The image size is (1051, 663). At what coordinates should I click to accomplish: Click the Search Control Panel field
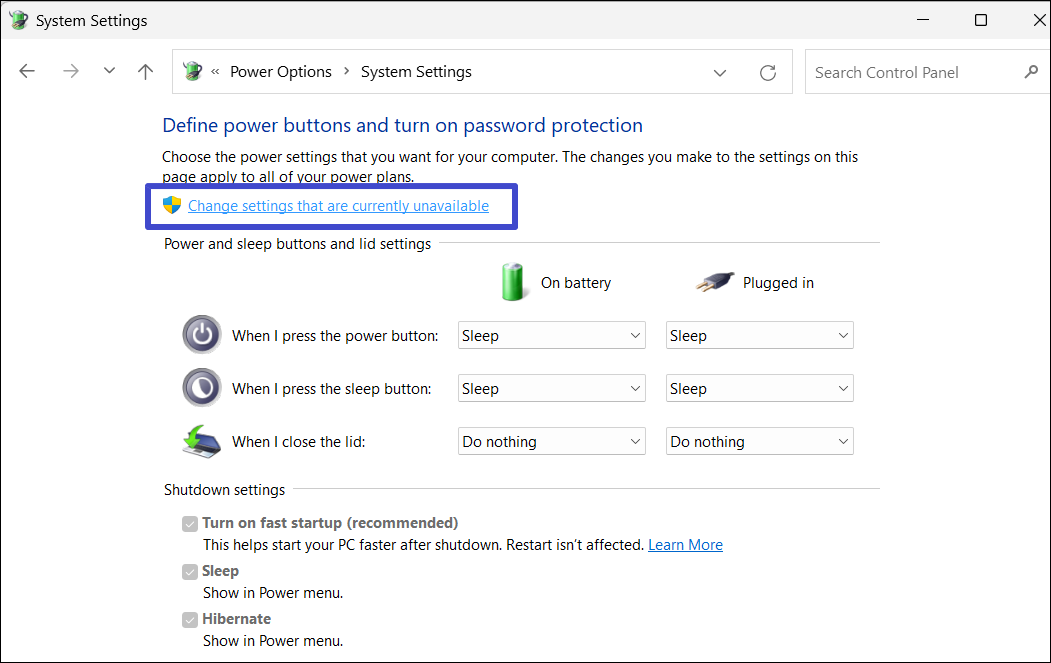pyautogui.click(x=910, y=72)
